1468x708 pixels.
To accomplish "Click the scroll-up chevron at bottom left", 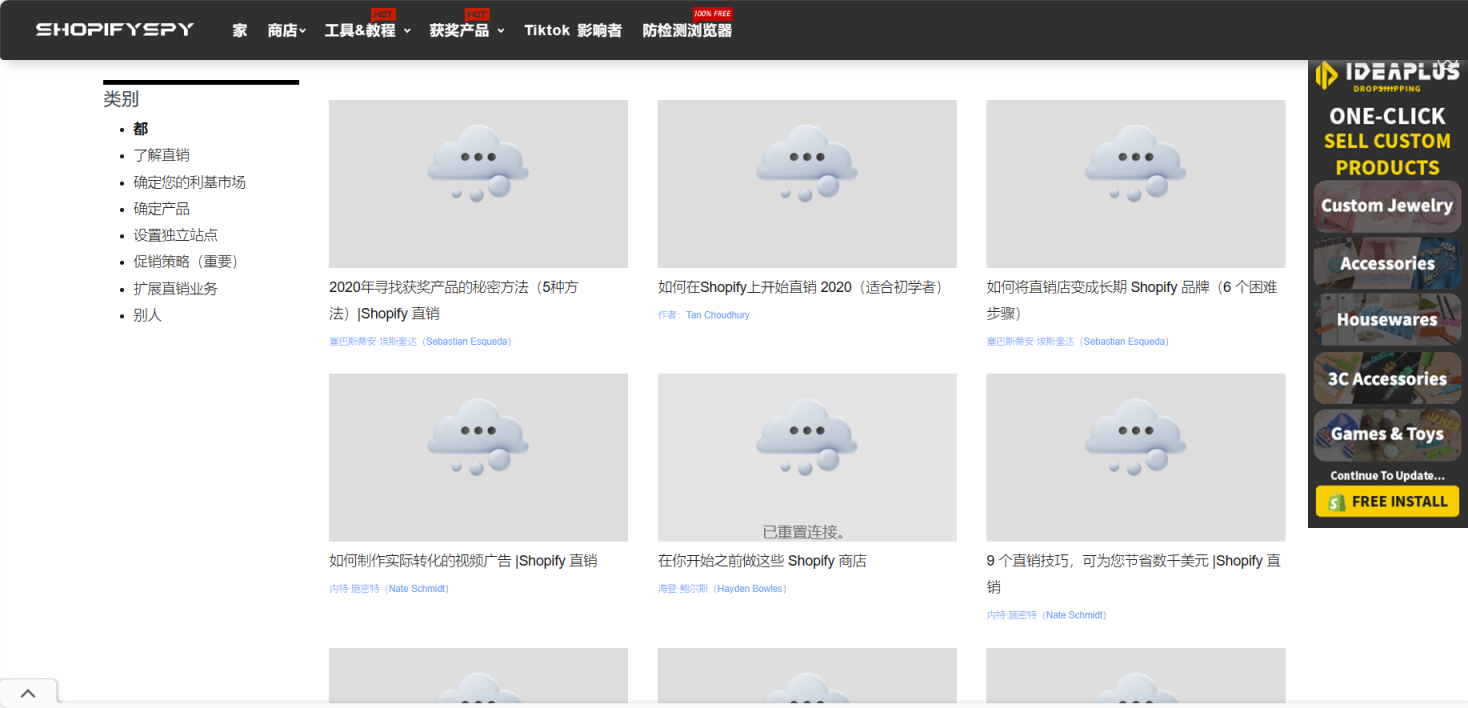I will 28,693.
